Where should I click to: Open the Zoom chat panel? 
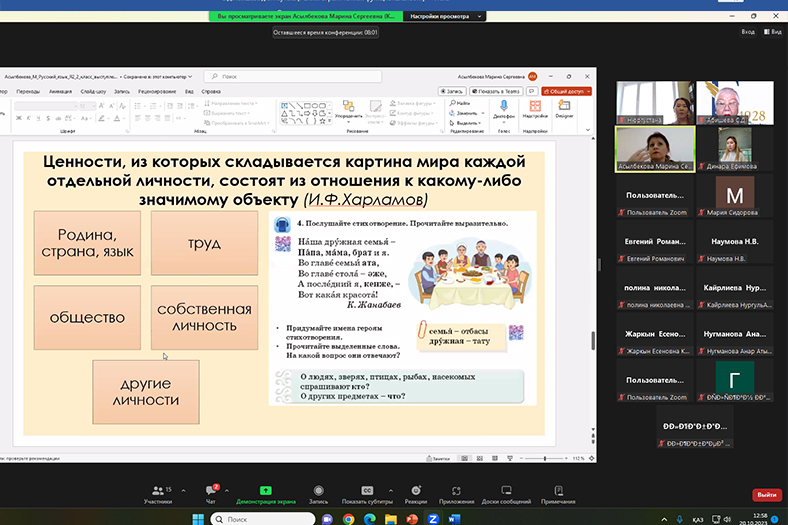[x=210, y=491]
